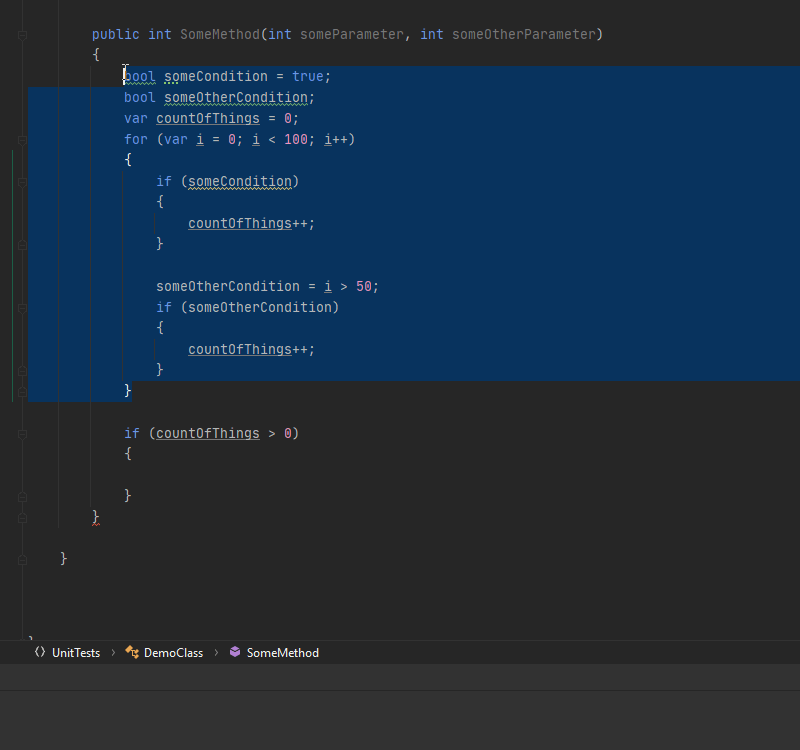Click the number 50 in the assignment
The width and height of the screenshot is (800, 750).
point(364,286)
